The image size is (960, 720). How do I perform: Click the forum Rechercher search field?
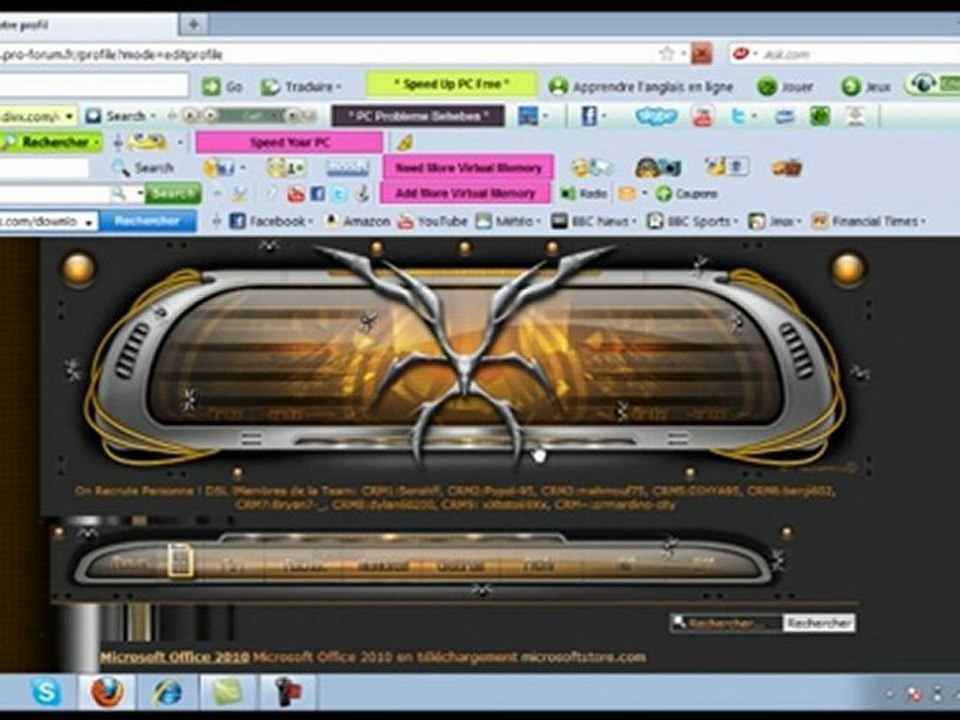click(x=726, y=623)
